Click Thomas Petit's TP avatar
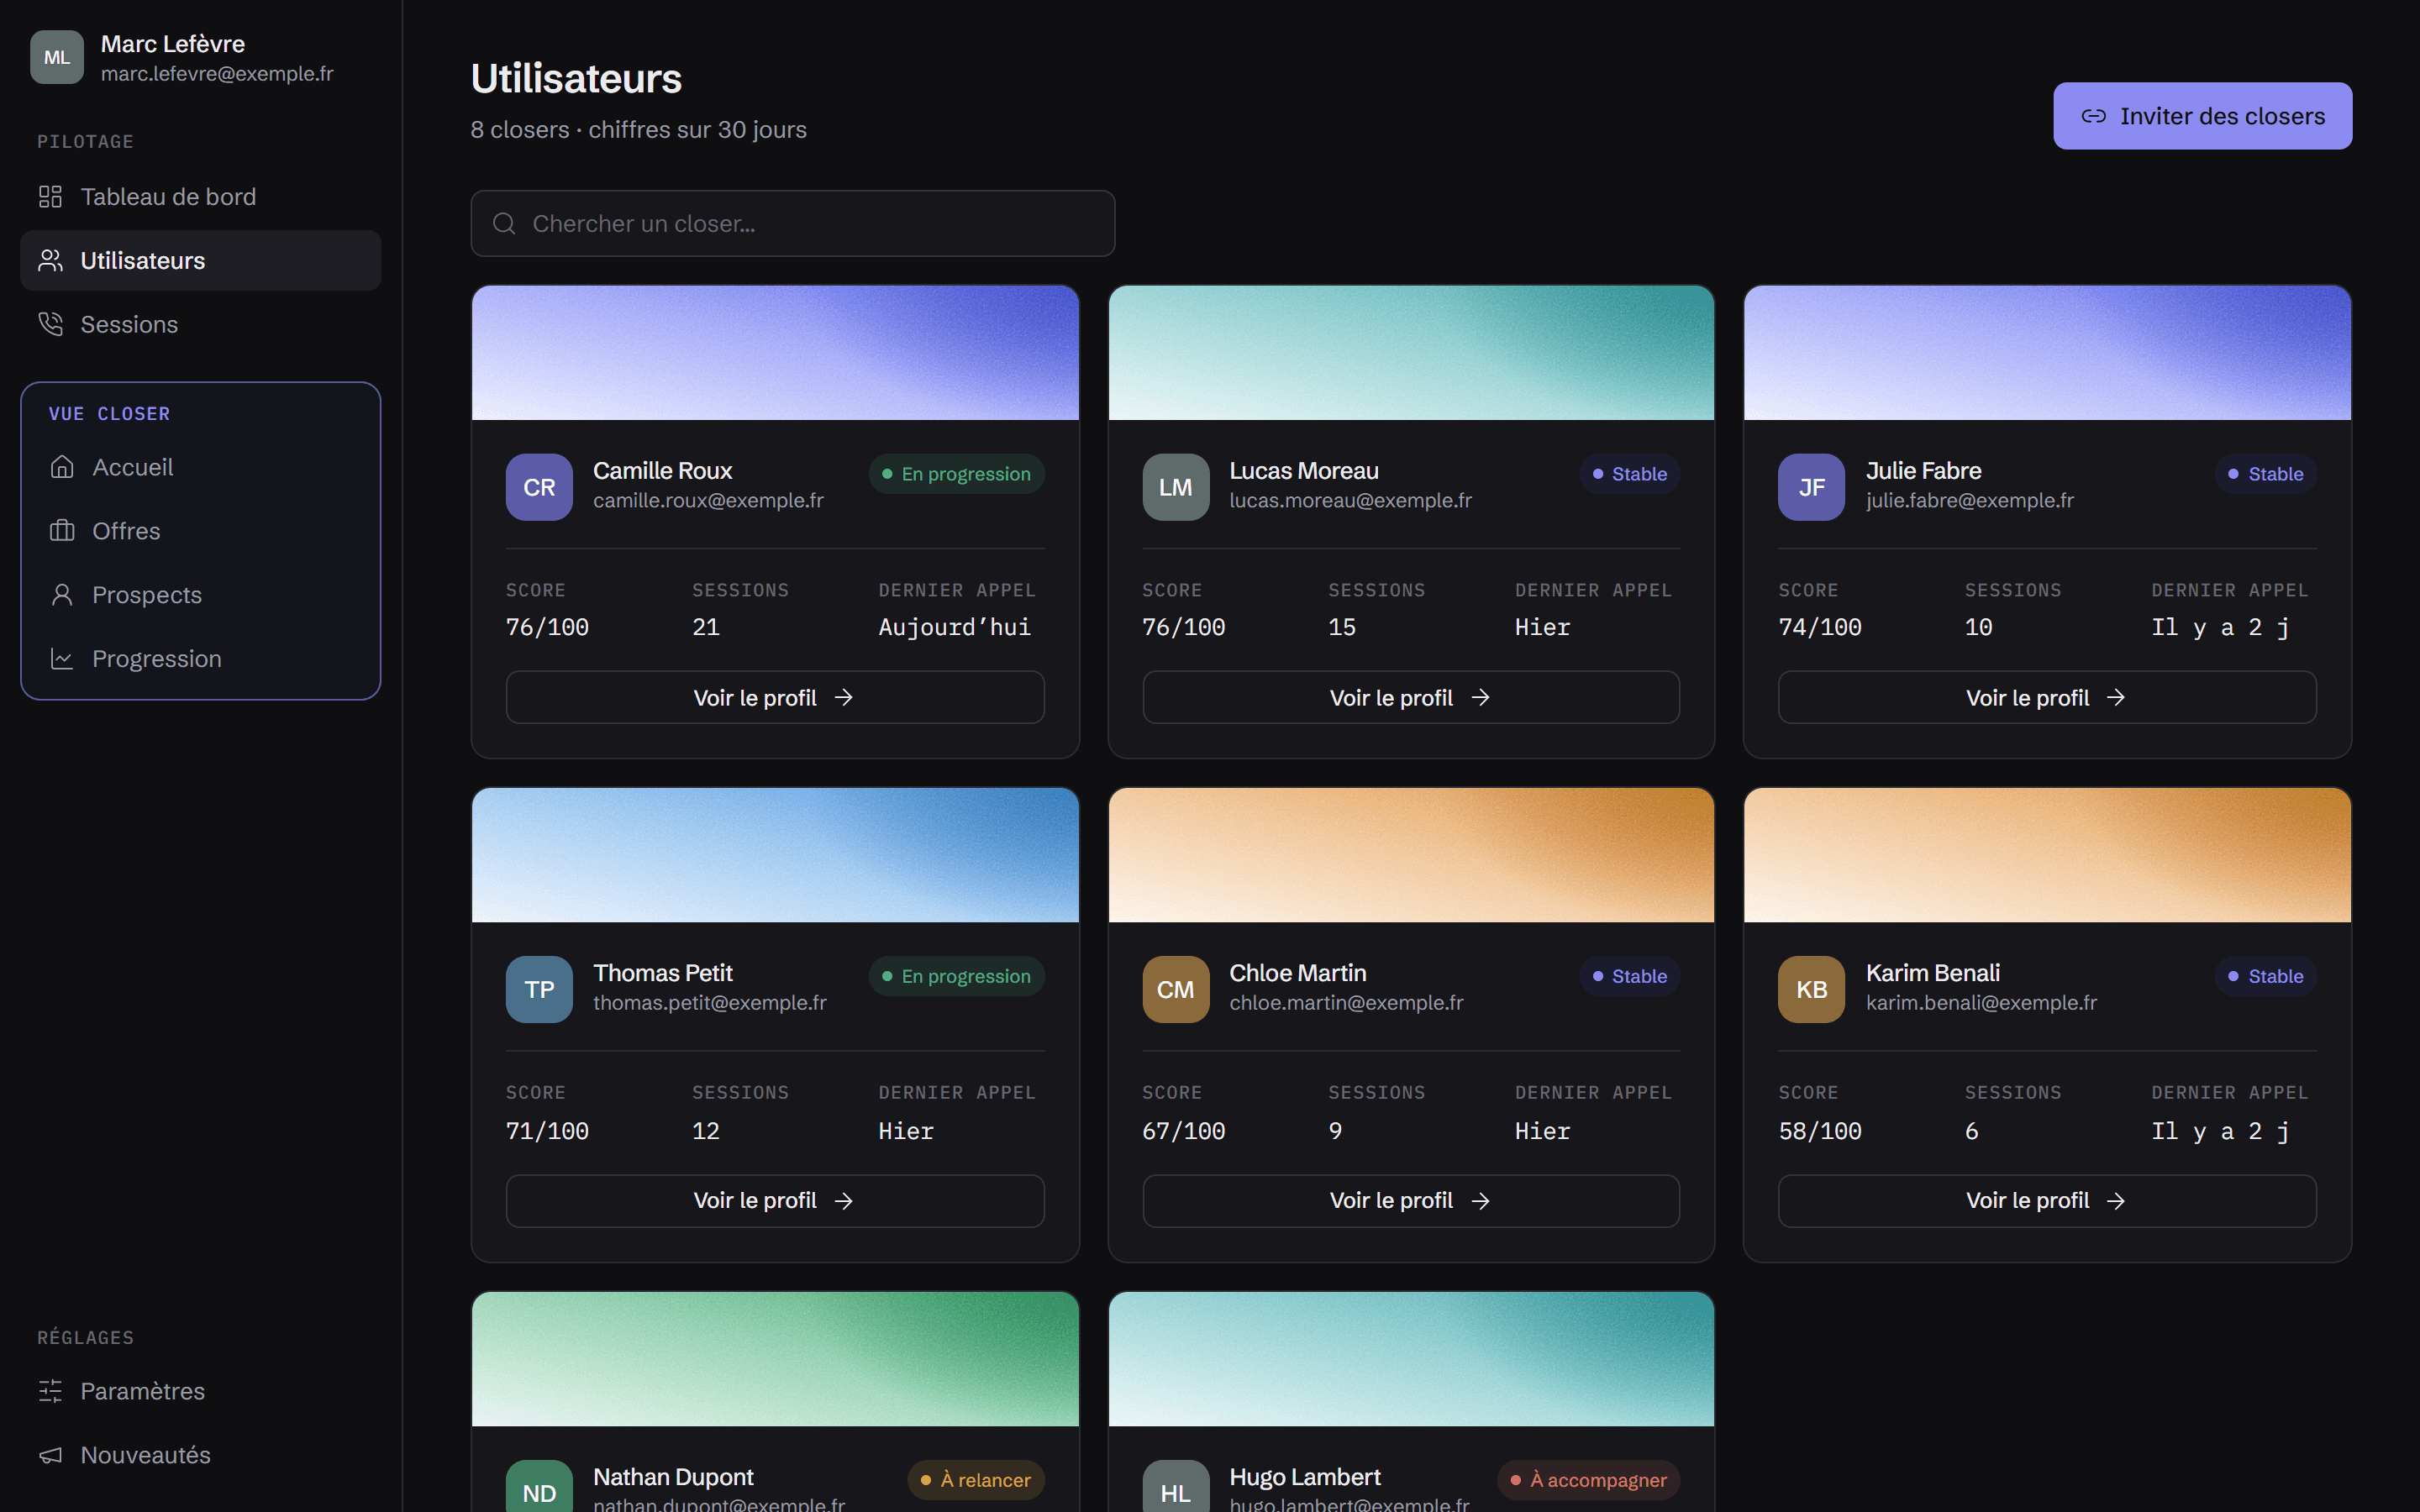Image resolution: width=2420 pixels, height=1512 pixels. (539, 989)
